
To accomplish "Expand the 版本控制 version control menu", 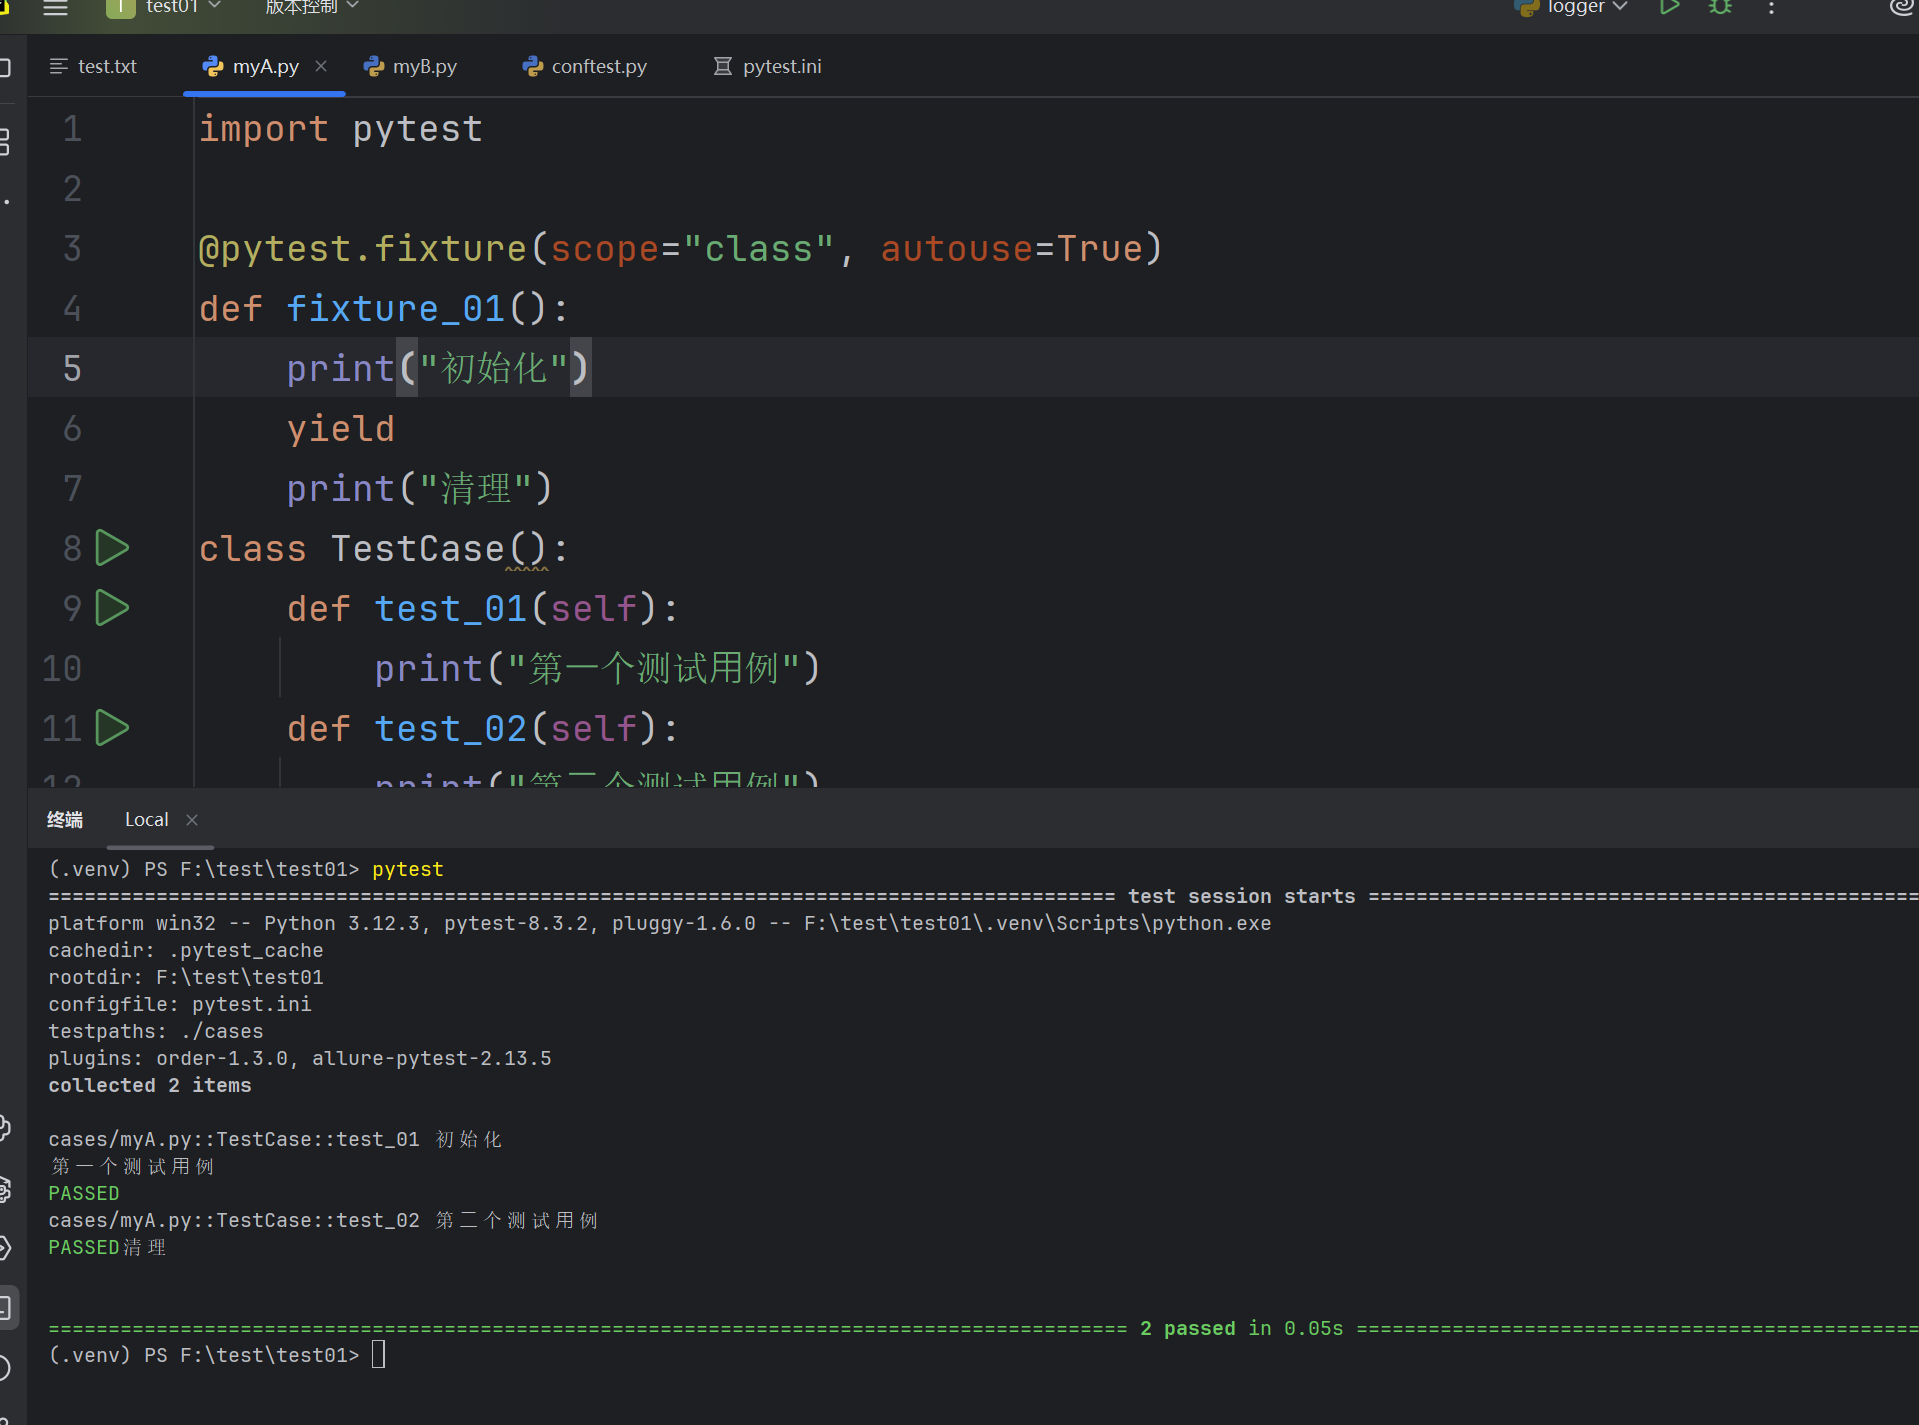I will pos(311,8).
